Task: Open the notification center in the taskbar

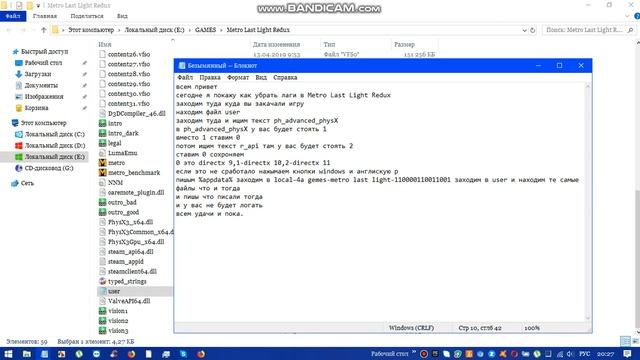Action: click(x=627, y=354)
